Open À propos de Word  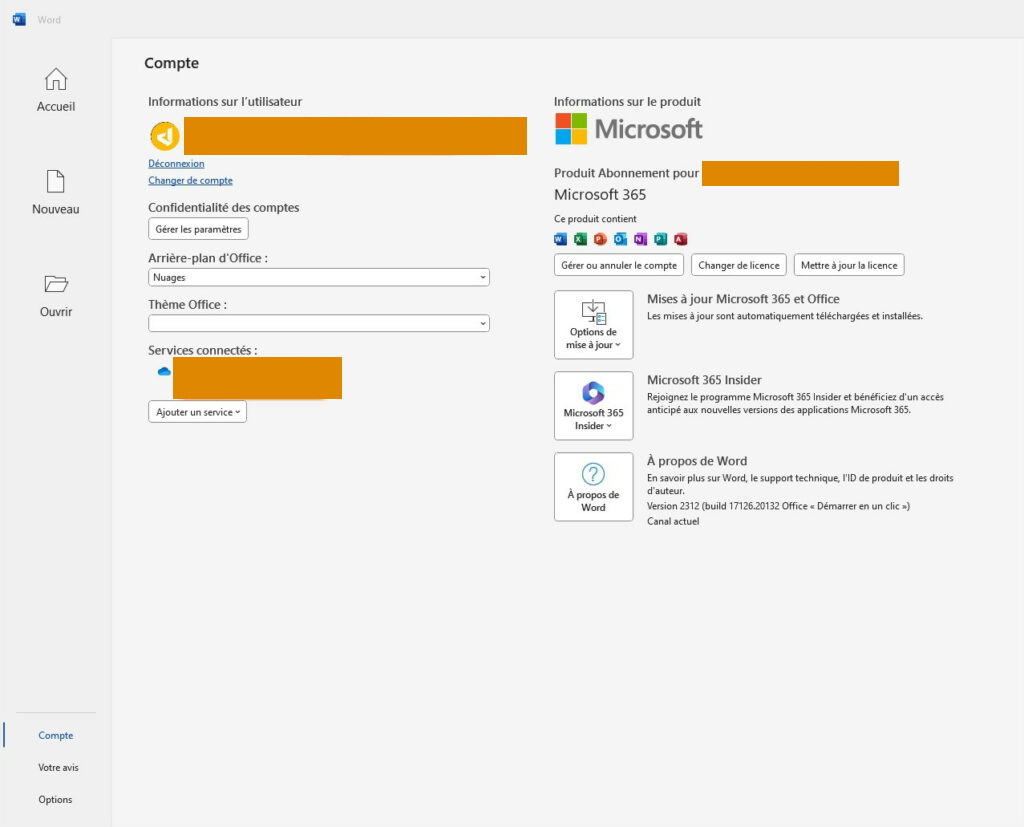(x=594, y=487)
